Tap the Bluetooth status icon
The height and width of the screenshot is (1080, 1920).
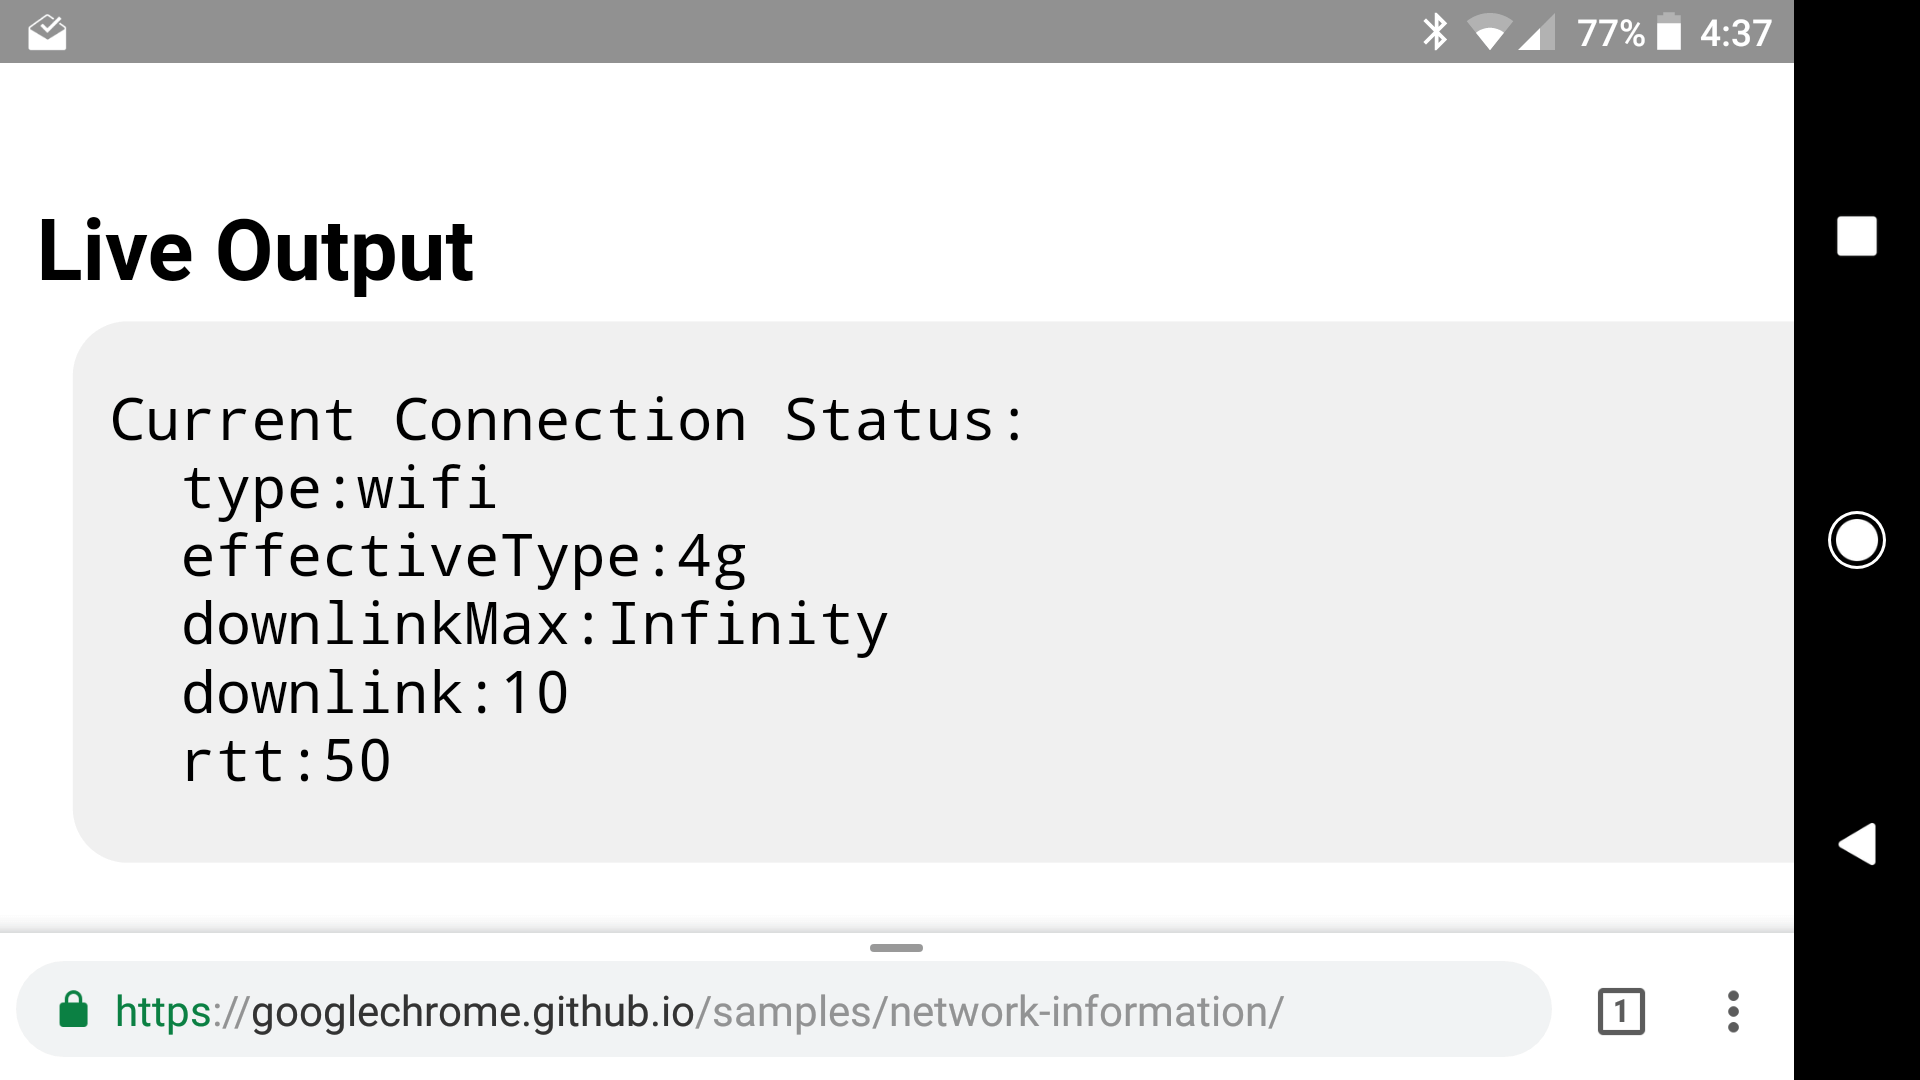(x=1435, y=32)
